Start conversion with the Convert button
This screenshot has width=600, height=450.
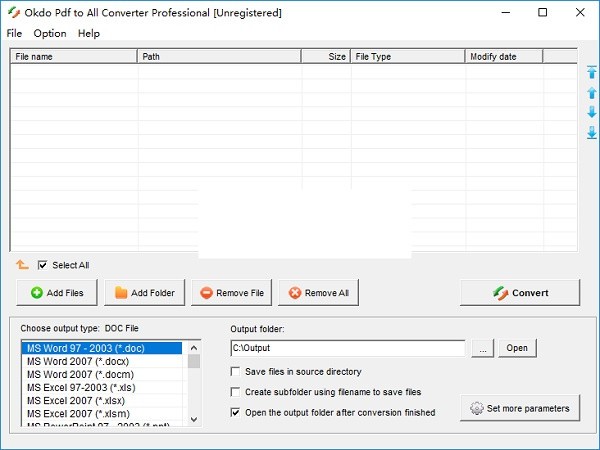(520, 293)
